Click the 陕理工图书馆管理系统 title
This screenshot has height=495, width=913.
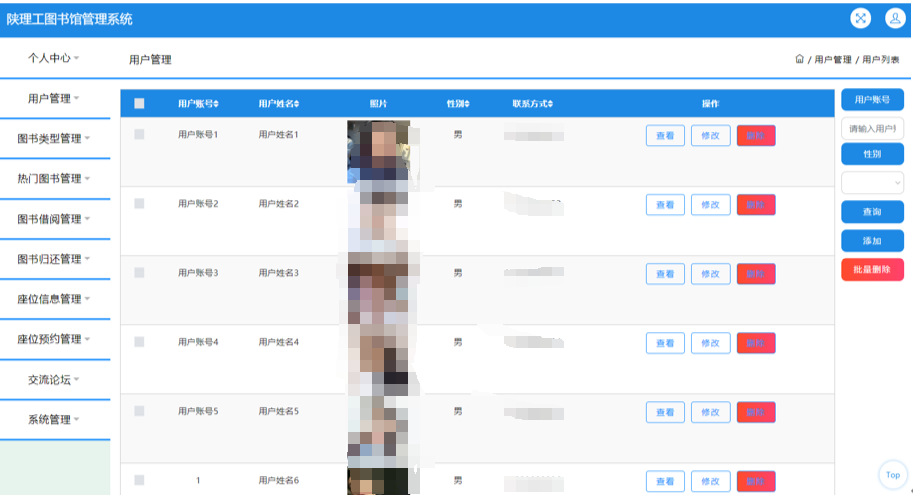pyautogui.click(x=69, y=19)
